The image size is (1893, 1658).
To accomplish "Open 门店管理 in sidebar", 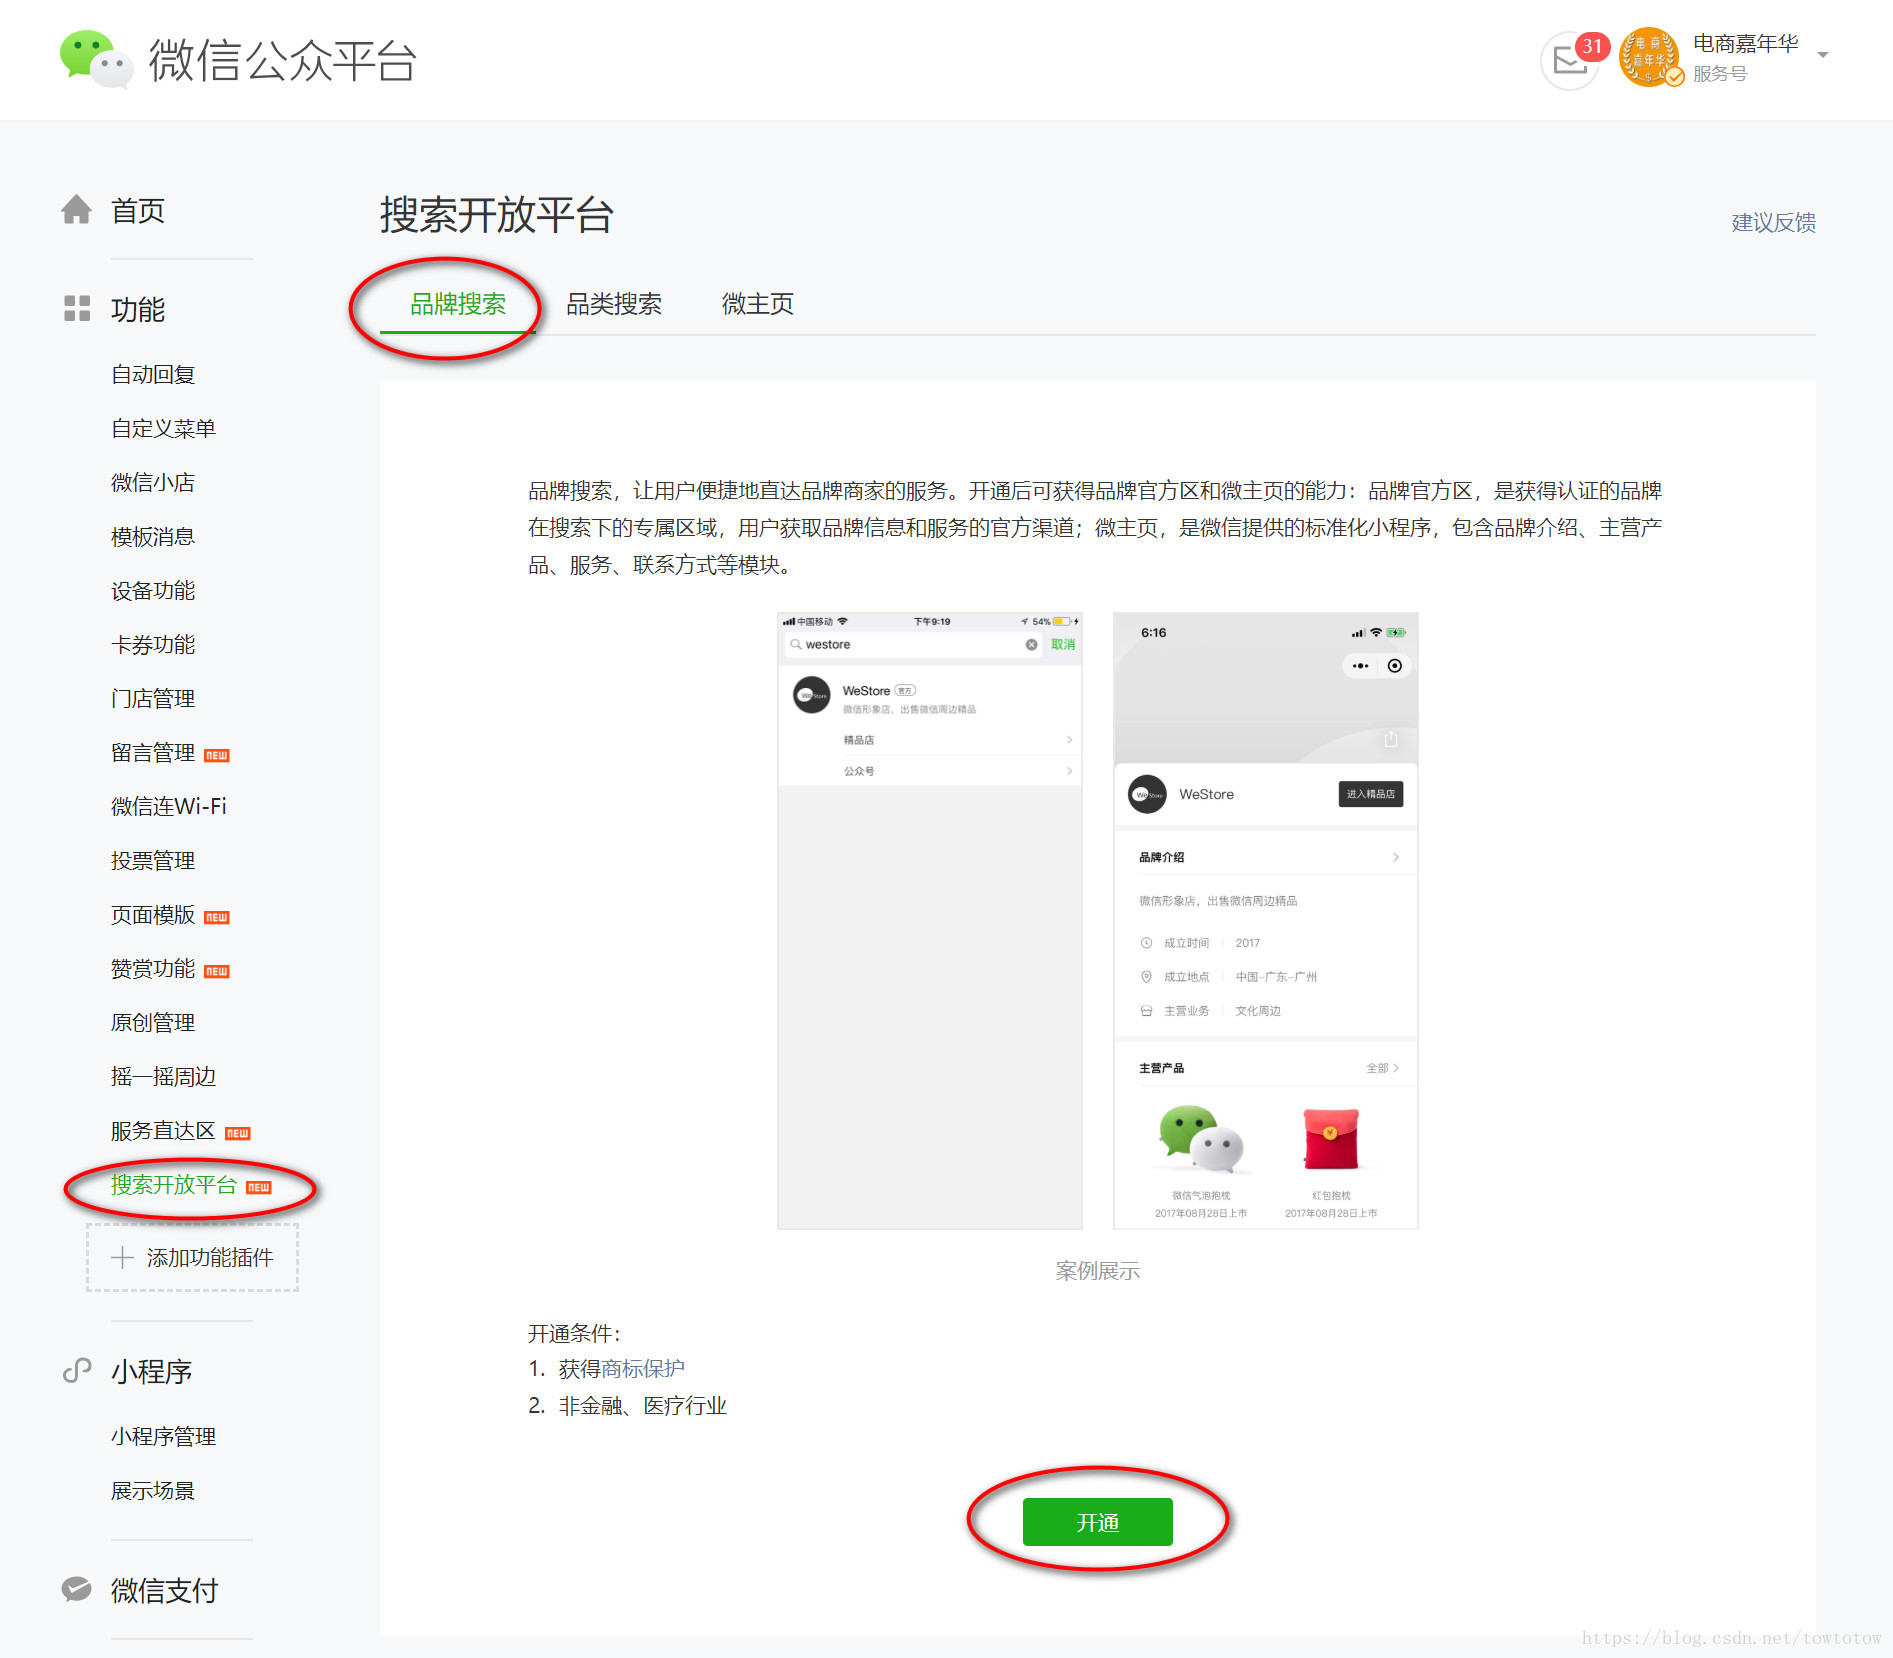I will [x=153, y=698].
